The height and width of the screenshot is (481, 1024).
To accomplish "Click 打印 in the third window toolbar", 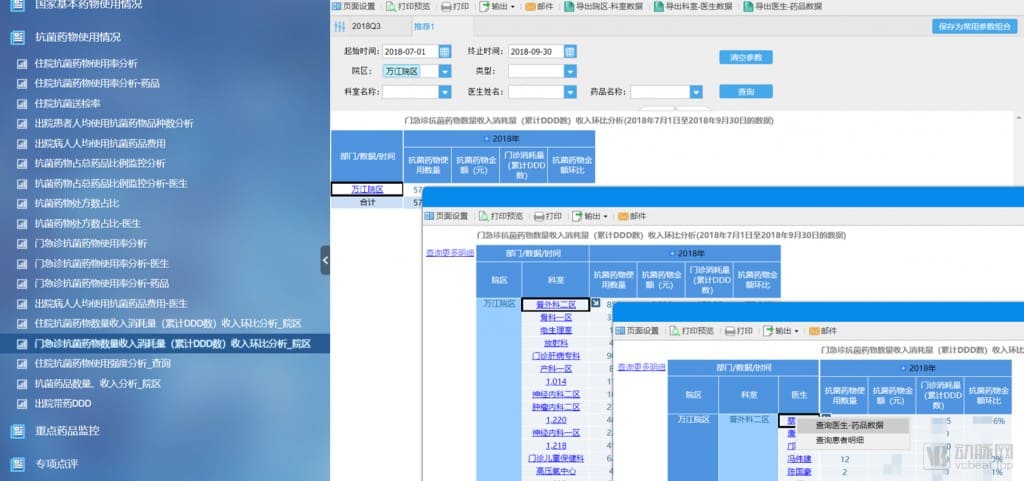I will pos(739,331).
